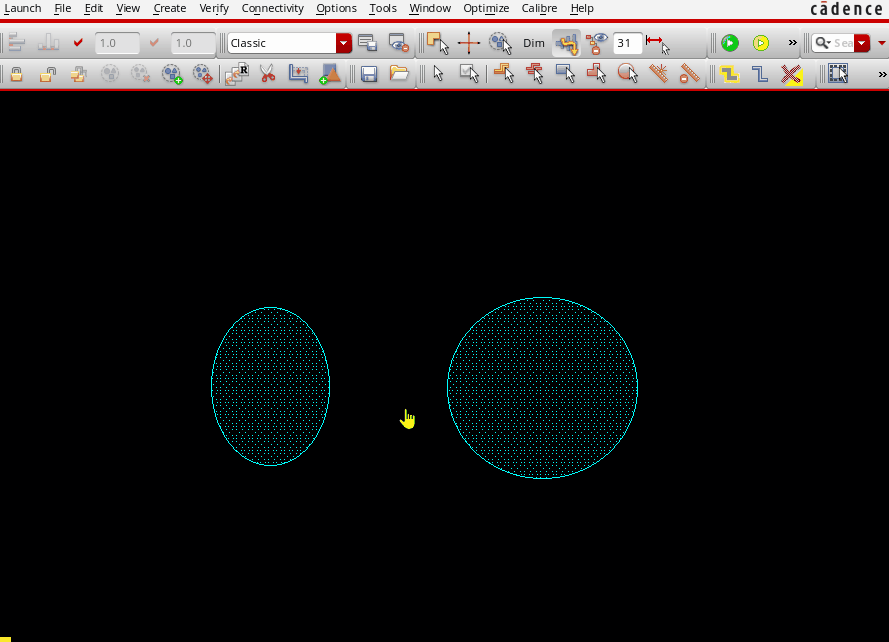Click the closed padlock lock icon

(x=17, y=74)
